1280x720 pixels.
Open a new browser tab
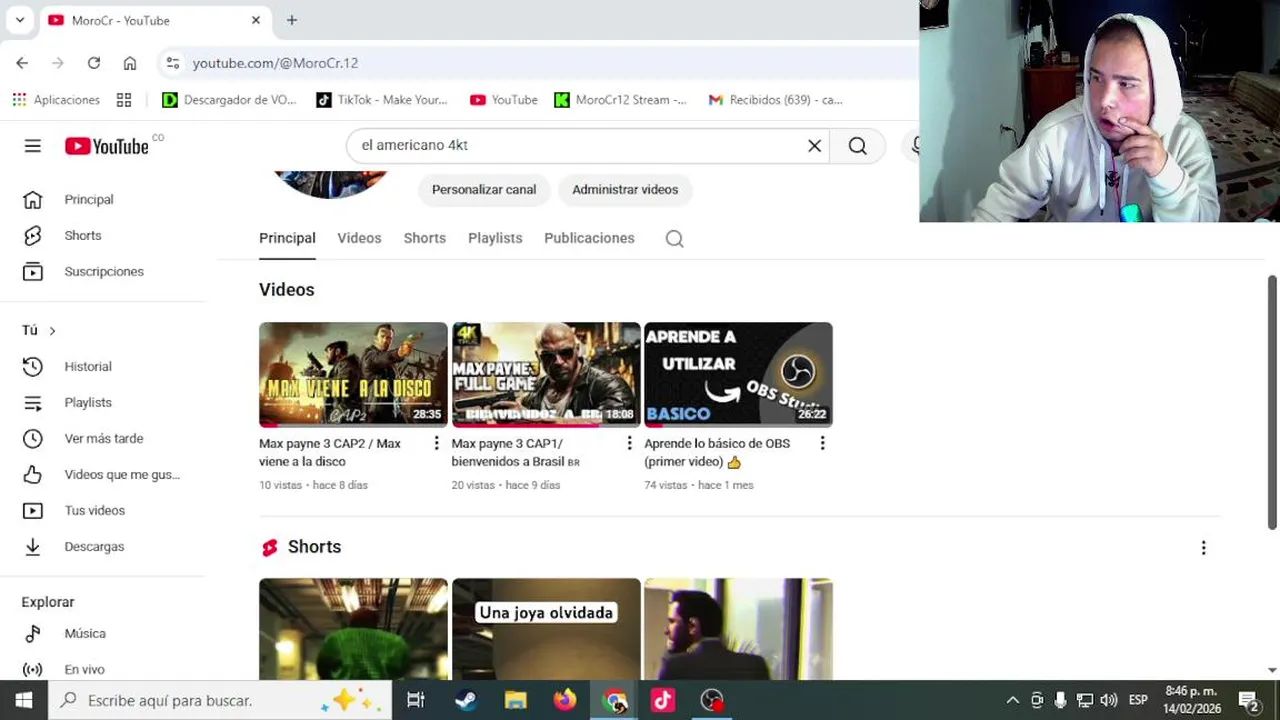292,20
